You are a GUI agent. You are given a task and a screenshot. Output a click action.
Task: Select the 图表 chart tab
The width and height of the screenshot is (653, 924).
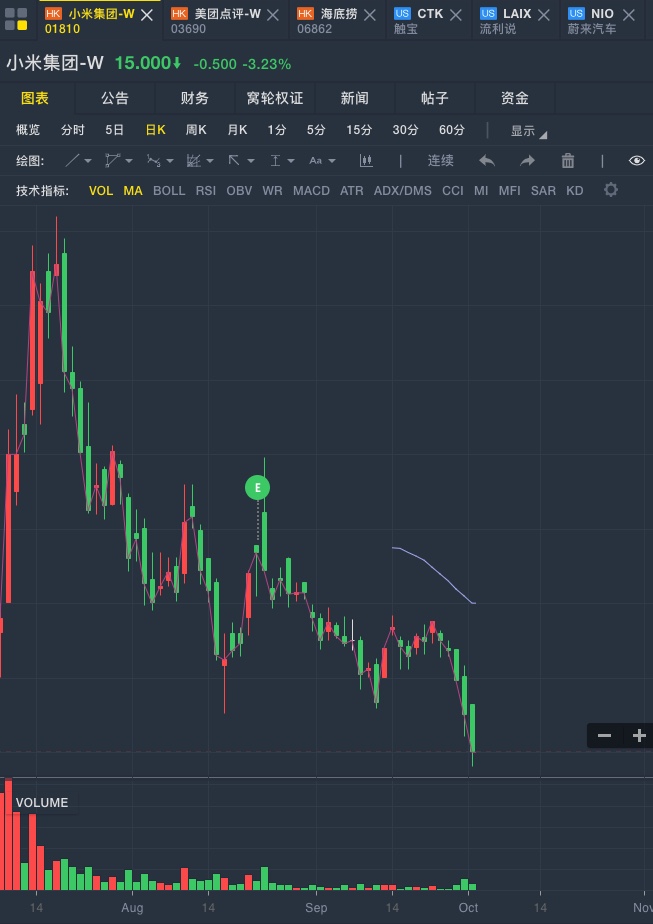click(35, 98)
